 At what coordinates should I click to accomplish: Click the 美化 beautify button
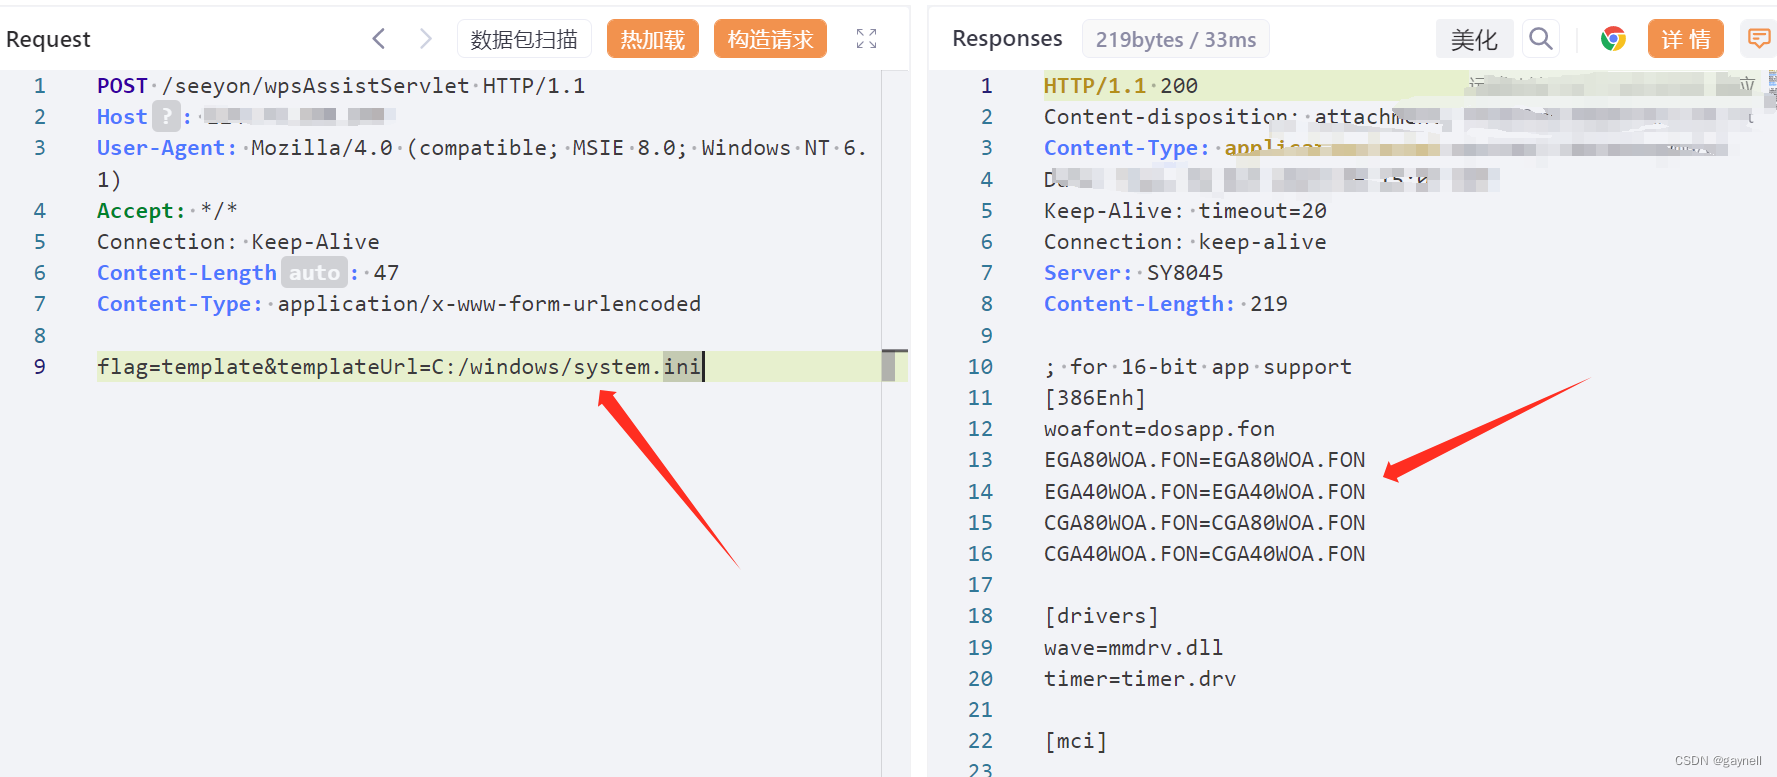point(1474,39)
